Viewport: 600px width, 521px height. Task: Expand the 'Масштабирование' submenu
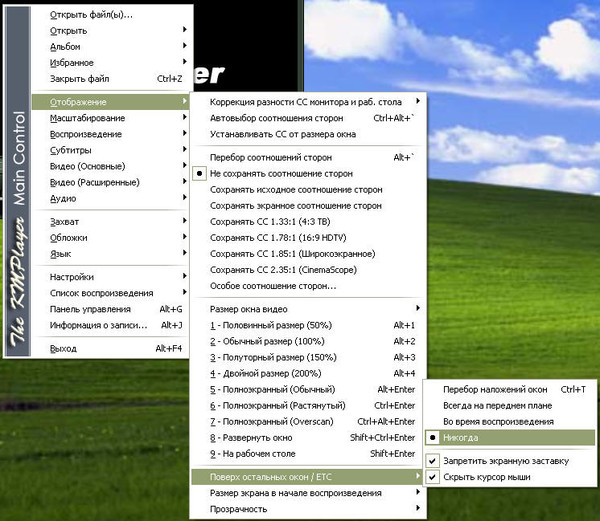point(110,118)
